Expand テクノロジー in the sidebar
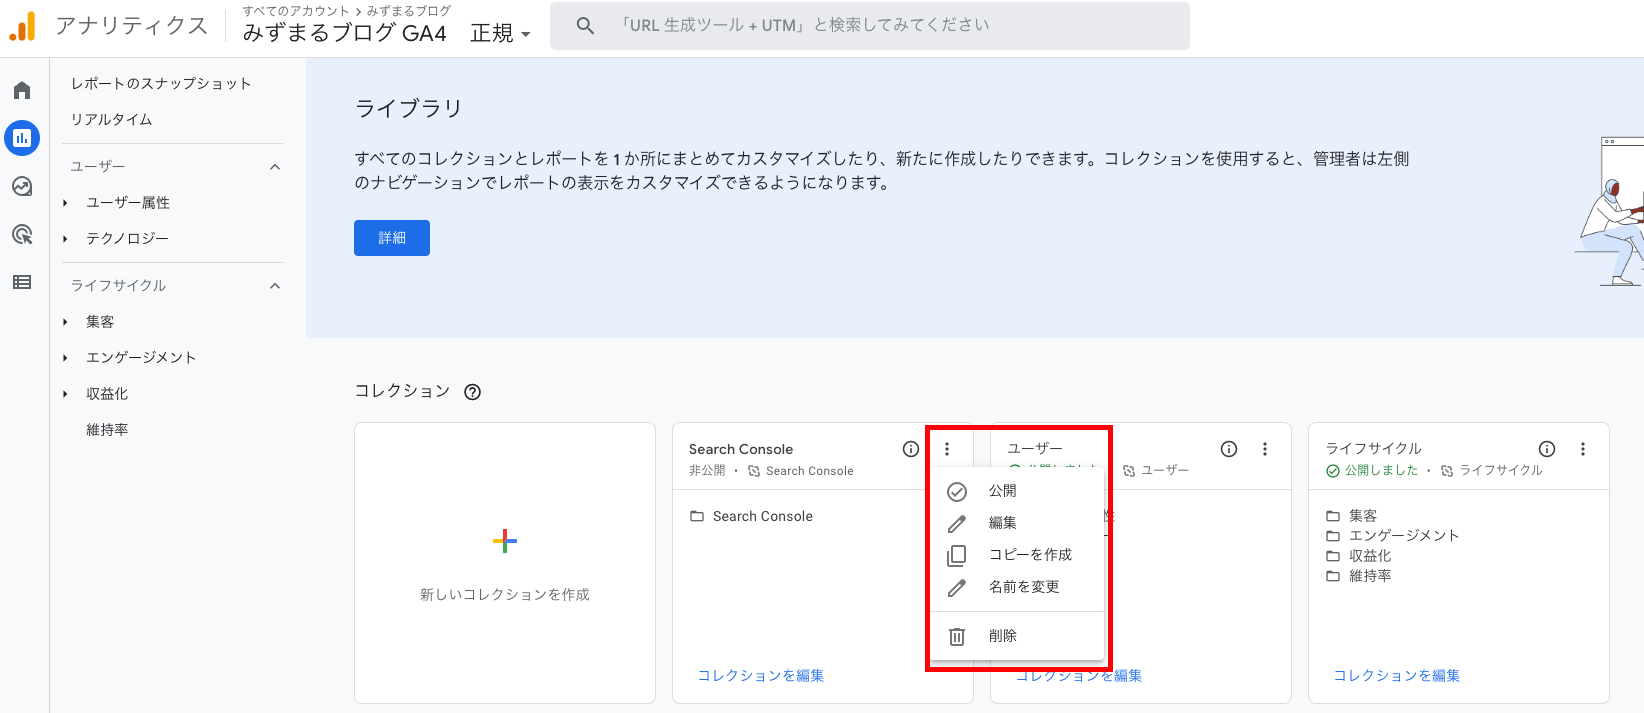This screenshot has width=1644, height=713. [65, 239]
